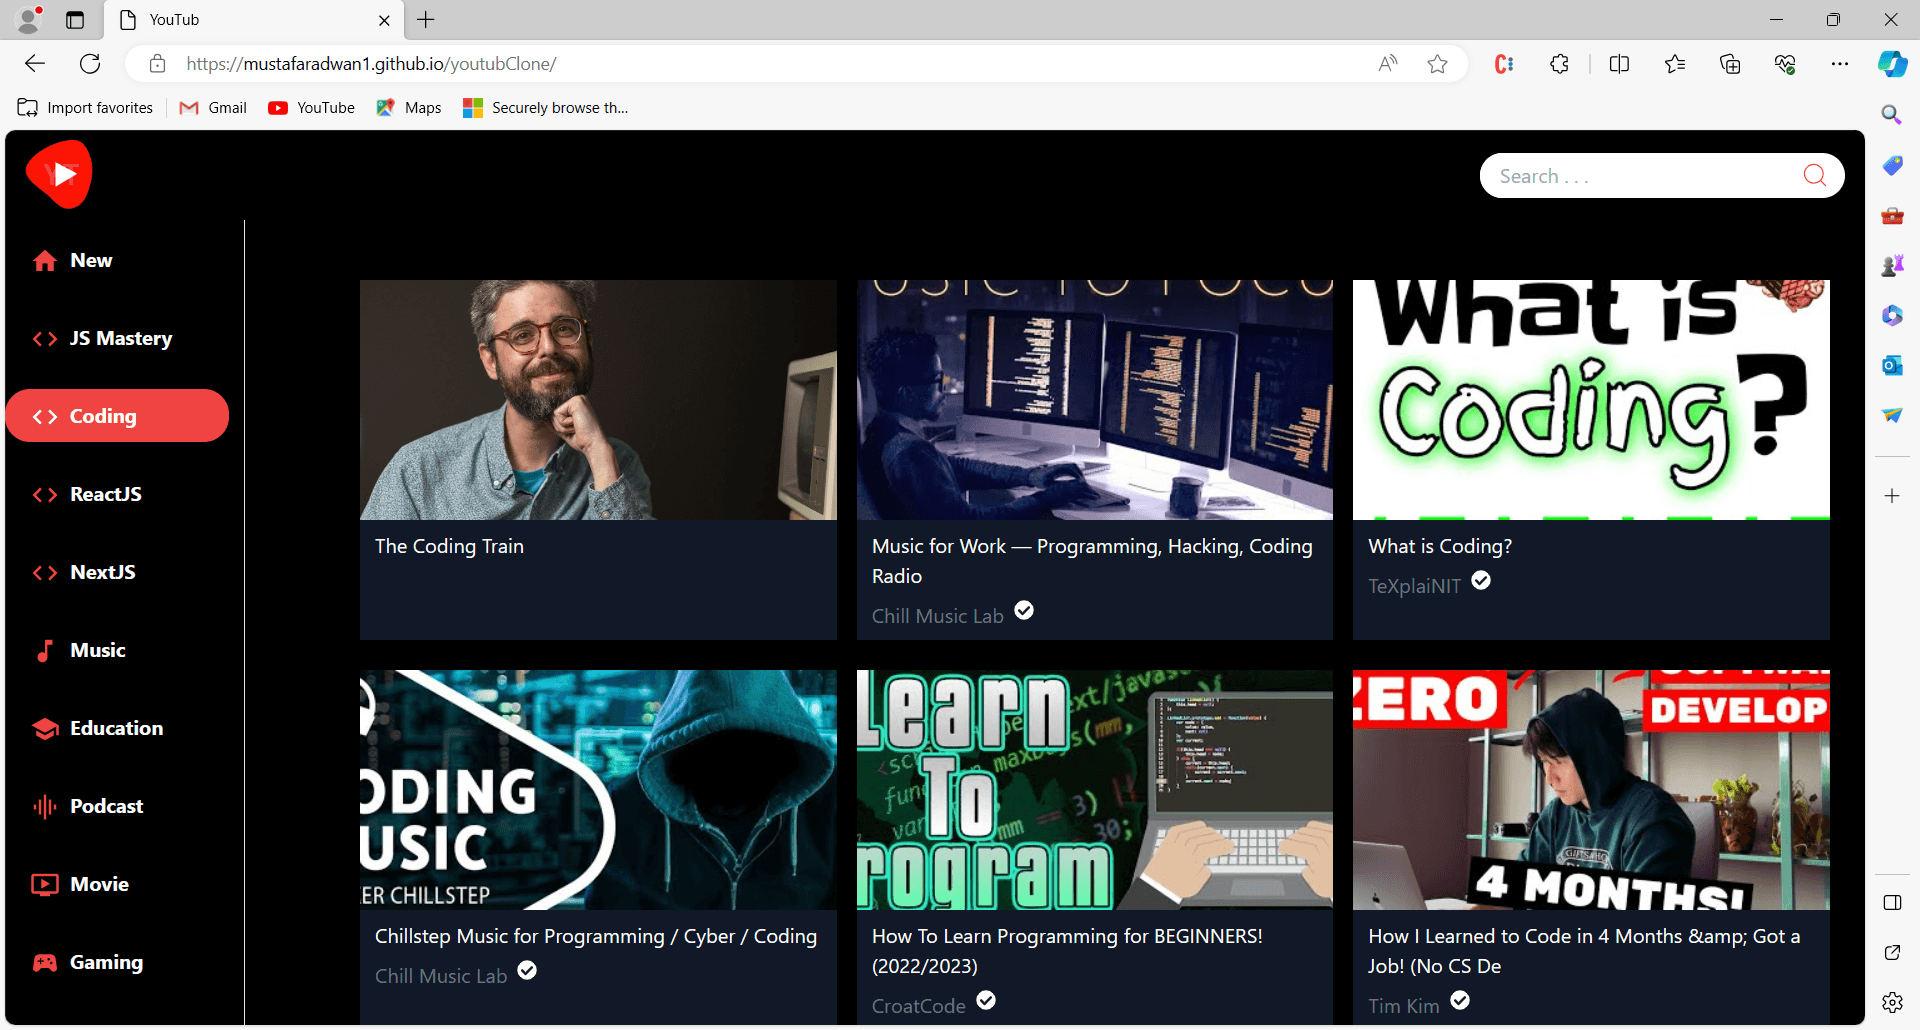The image size is (1920, 1030).
Task: Open the Education category
Action: click(117, 728)
